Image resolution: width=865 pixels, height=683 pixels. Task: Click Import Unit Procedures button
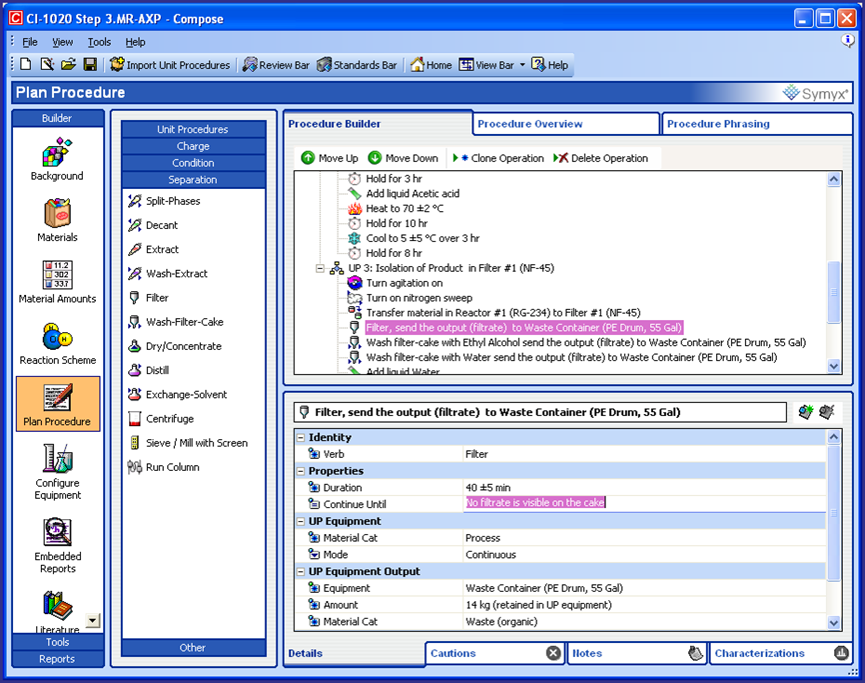170,65
